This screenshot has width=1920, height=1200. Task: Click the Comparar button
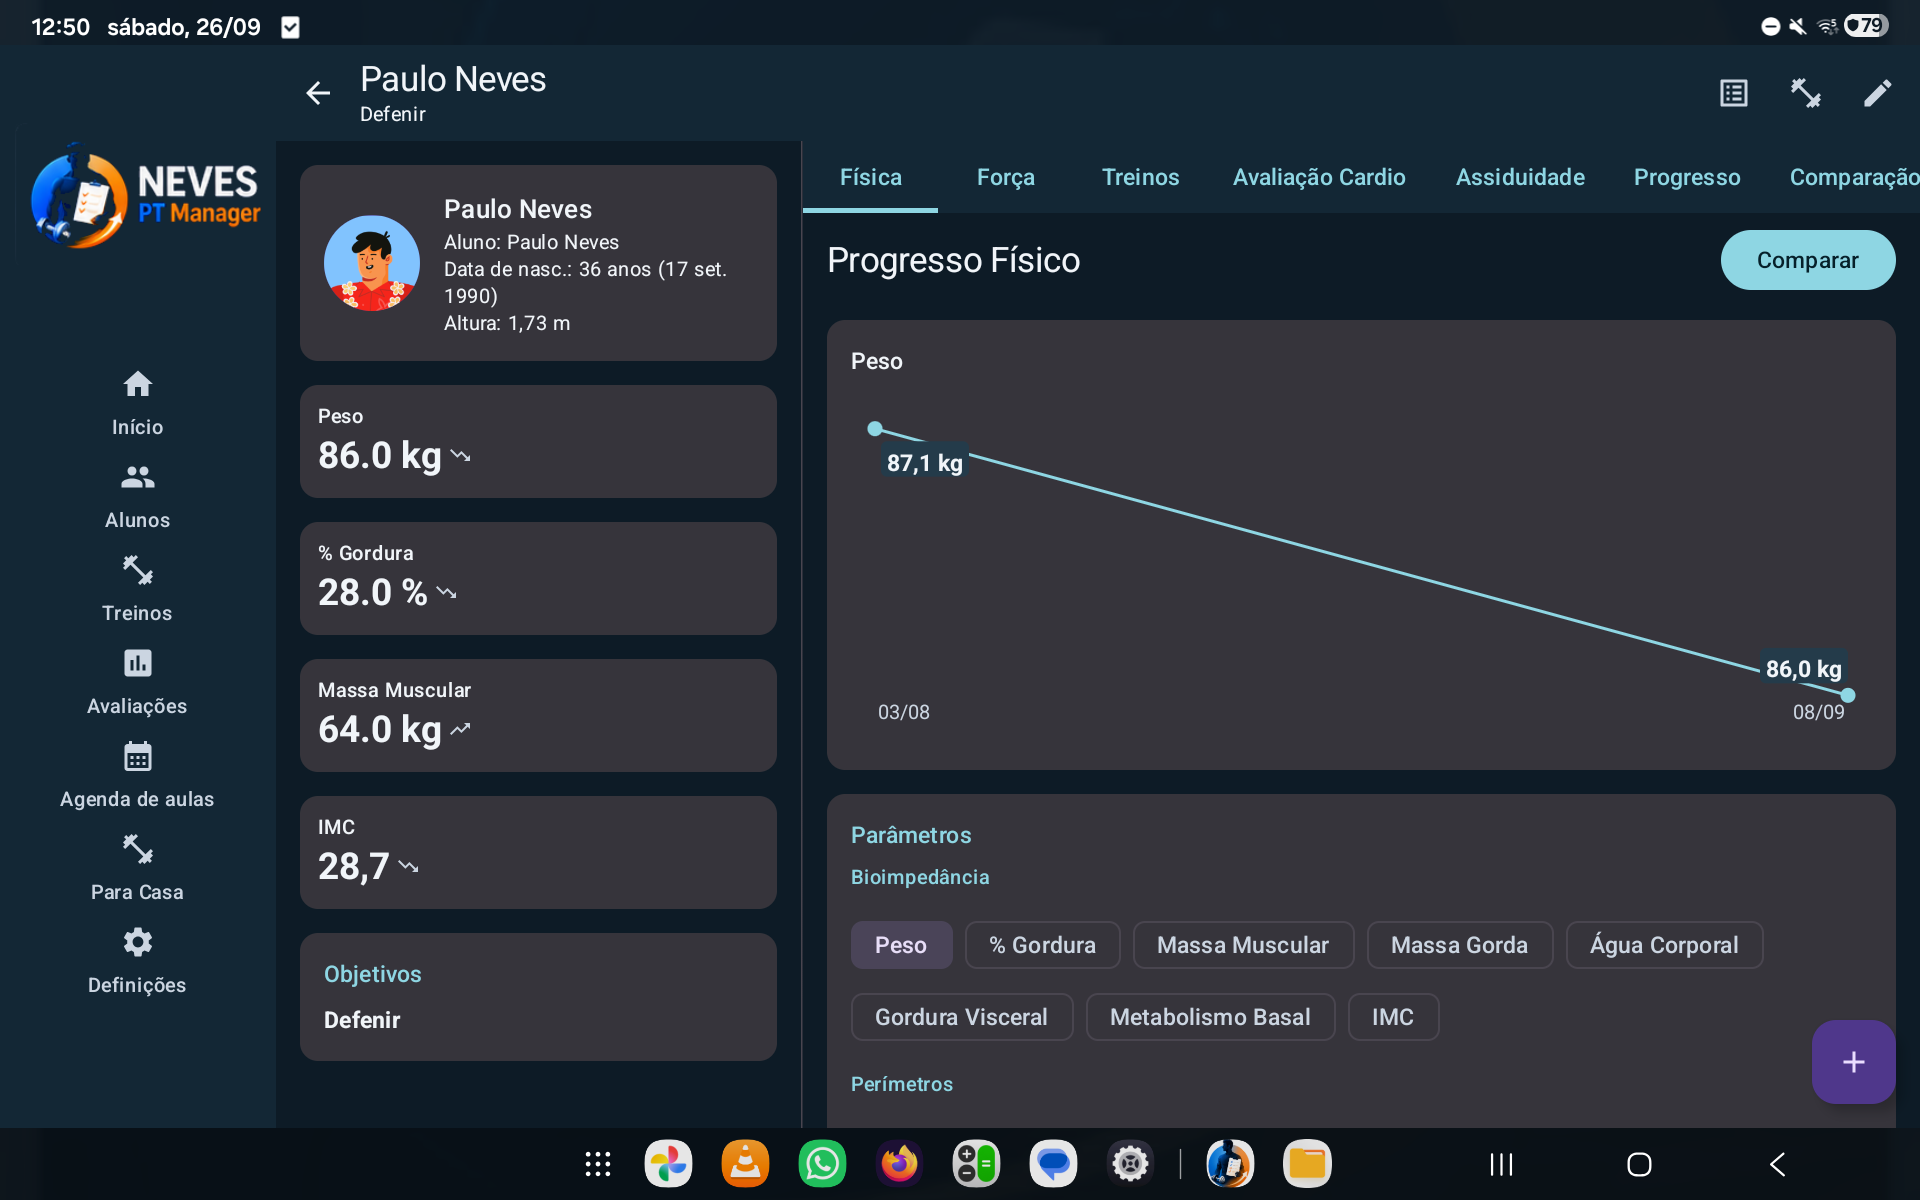(1808, 260)
